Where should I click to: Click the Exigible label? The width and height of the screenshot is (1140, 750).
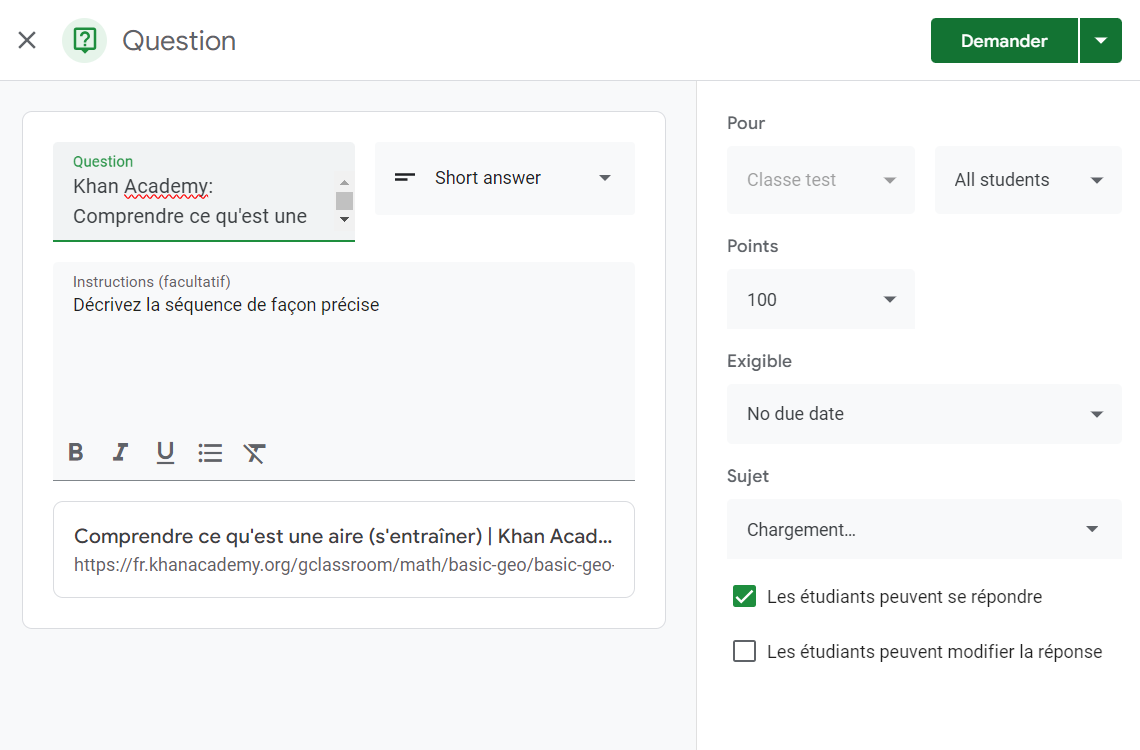tap(759, 361)
